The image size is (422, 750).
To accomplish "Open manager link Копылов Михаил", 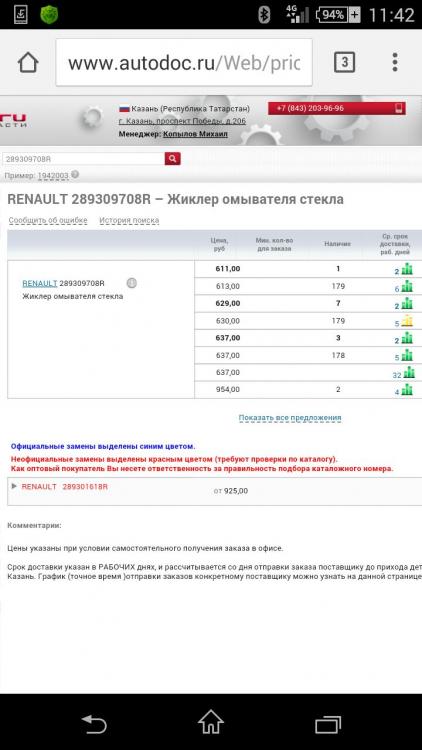I will click(x=195, y=134).
